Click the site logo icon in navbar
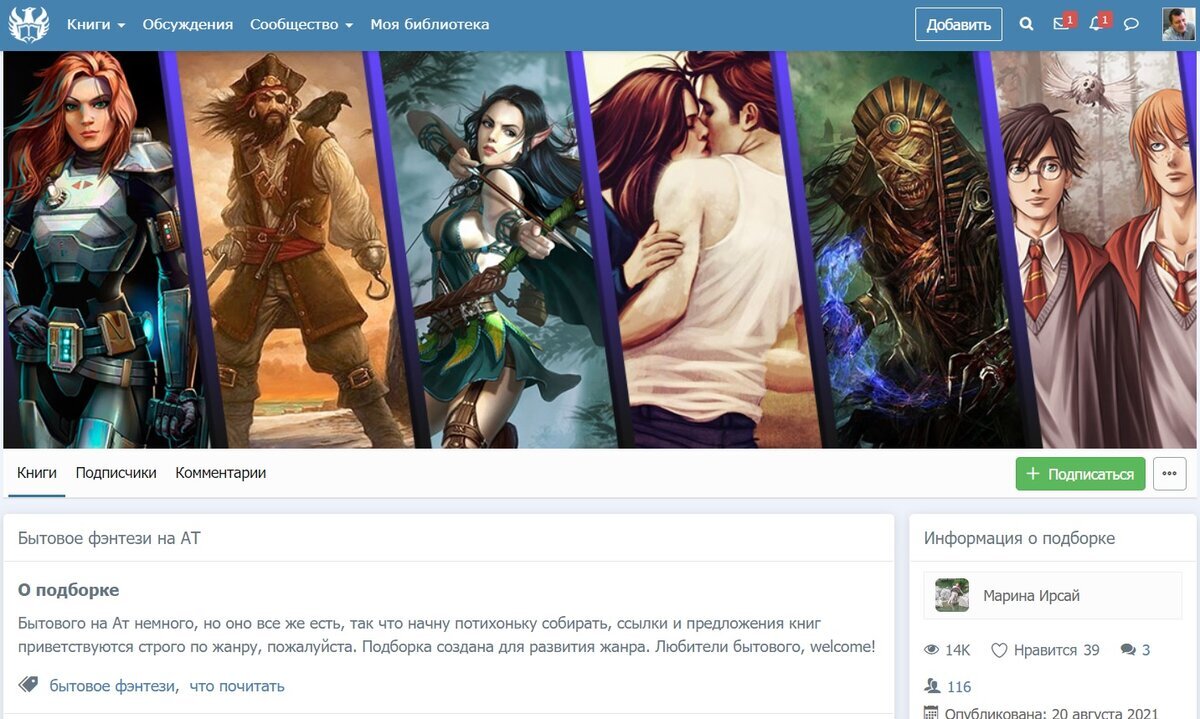 pyautogui.click(x=29, y=24)
